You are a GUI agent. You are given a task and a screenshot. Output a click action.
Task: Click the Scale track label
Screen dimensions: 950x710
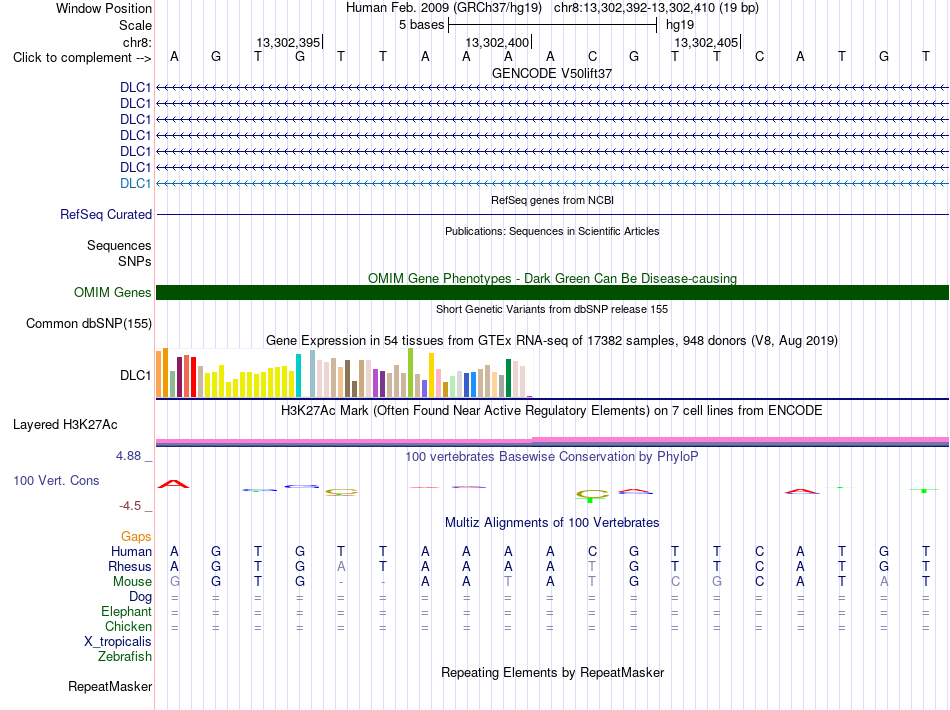[135, 25]
